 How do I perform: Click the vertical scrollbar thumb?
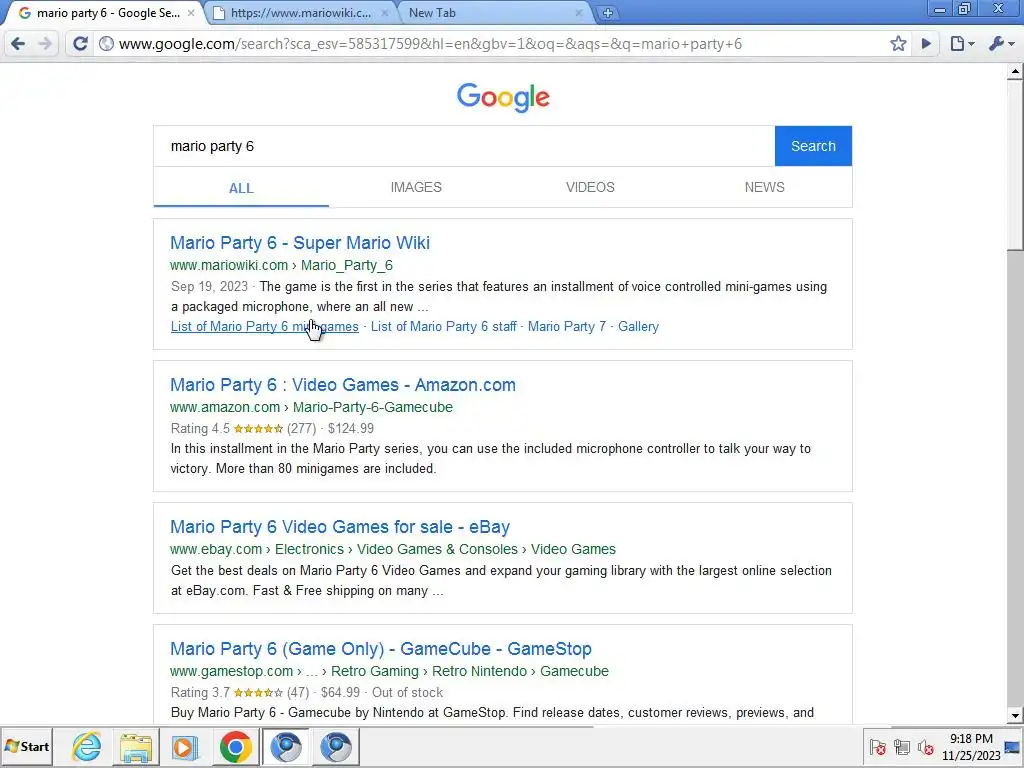coord(1015,165)
